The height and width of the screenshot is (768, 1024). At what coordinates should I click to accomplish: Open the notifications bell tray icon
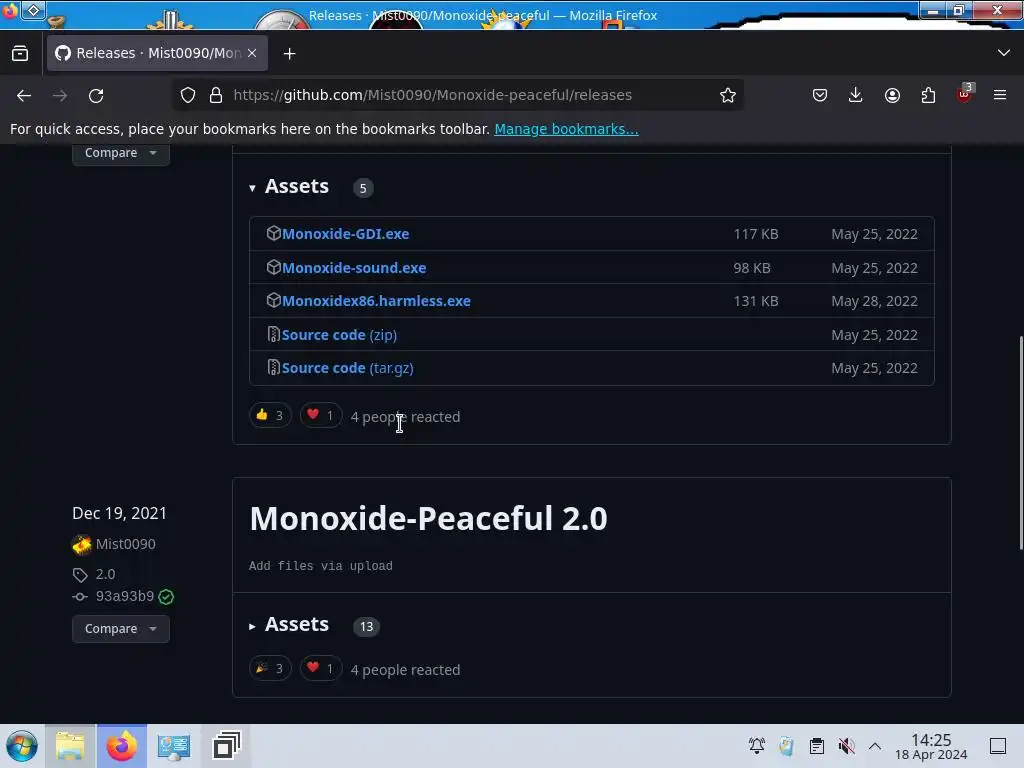(x=756, y=746)
